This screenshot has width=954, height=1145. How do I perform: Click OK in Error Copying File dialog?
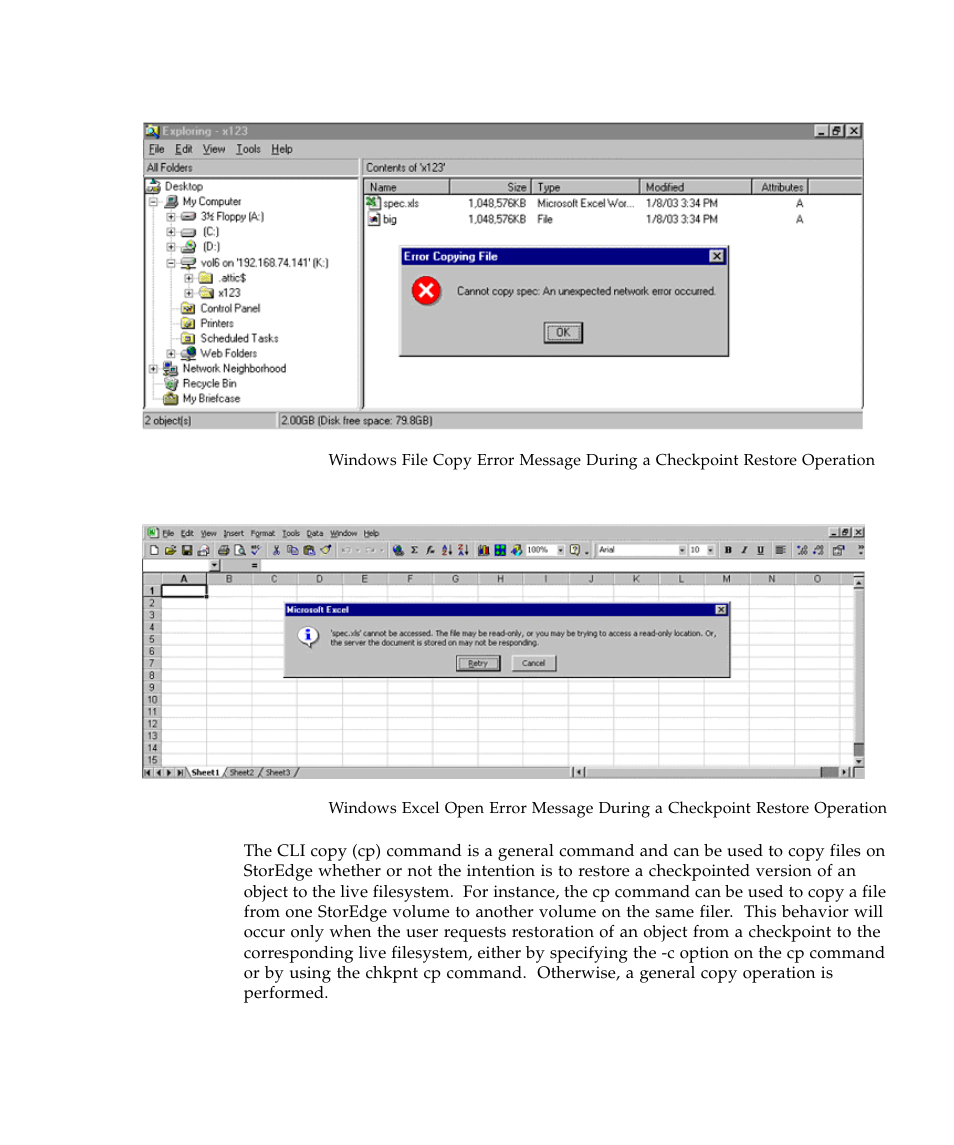[x=563, y=332]
